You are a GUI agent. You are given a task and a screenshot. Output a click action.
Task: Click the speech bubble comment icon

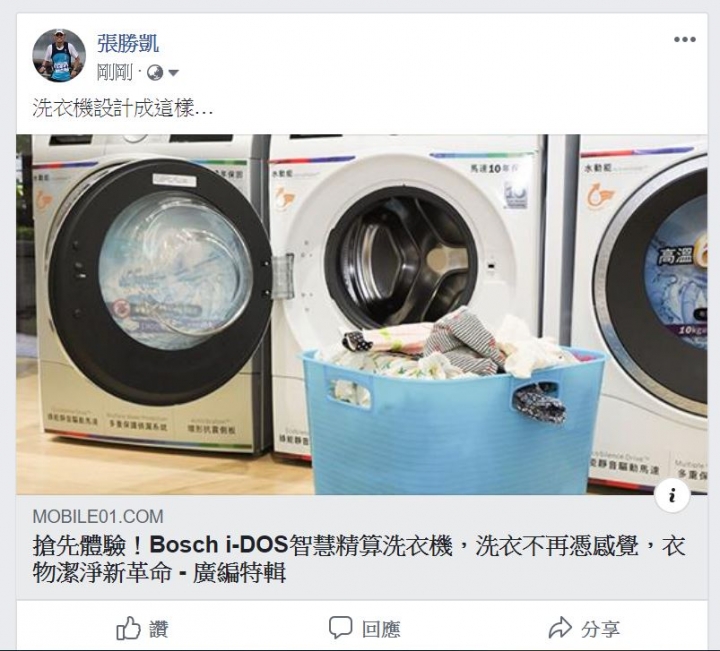pyautogui.click(x=341, y=627)
